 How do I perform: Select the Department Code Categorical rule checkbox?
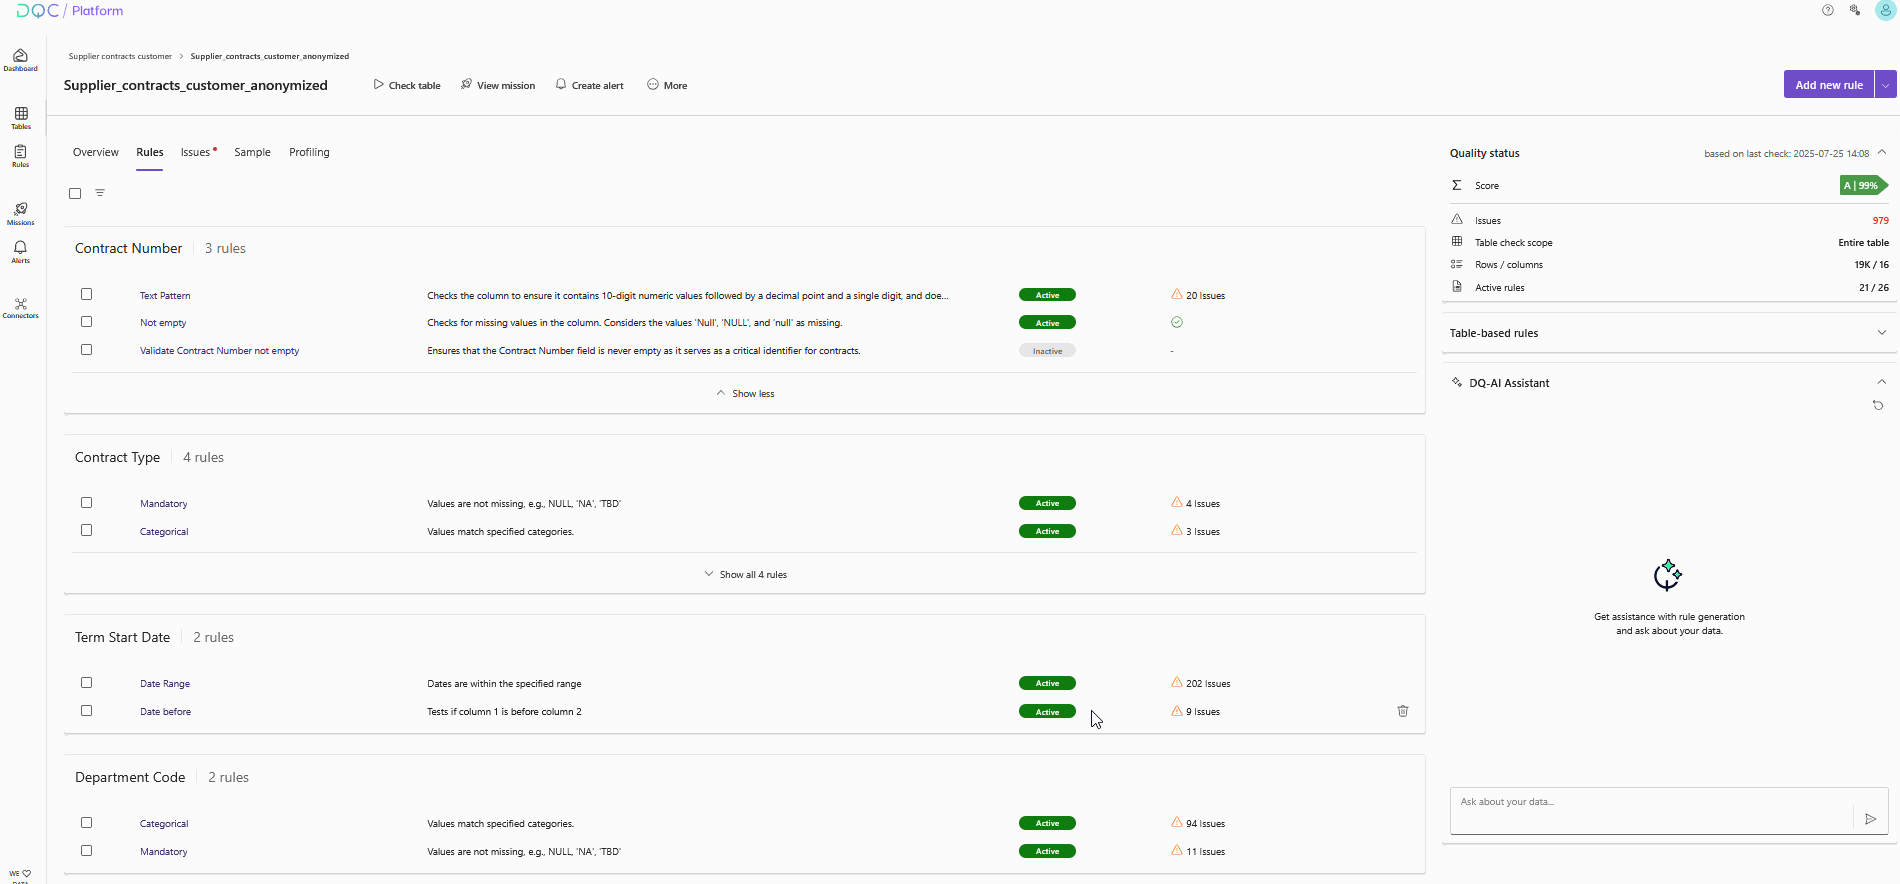pyautogui.click(x=87, y=823)
